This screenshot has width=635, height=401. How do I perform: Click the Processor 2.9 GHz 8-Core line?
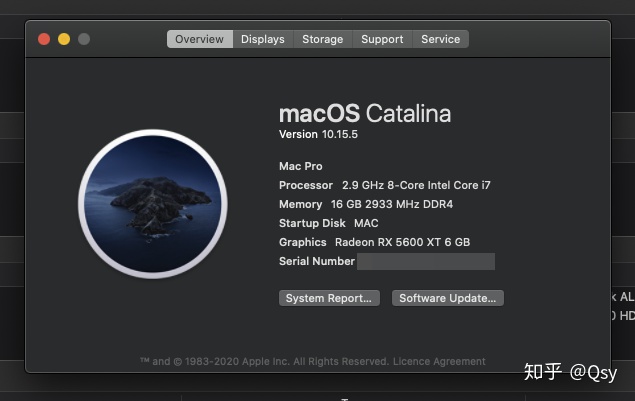tap(385, 185)
